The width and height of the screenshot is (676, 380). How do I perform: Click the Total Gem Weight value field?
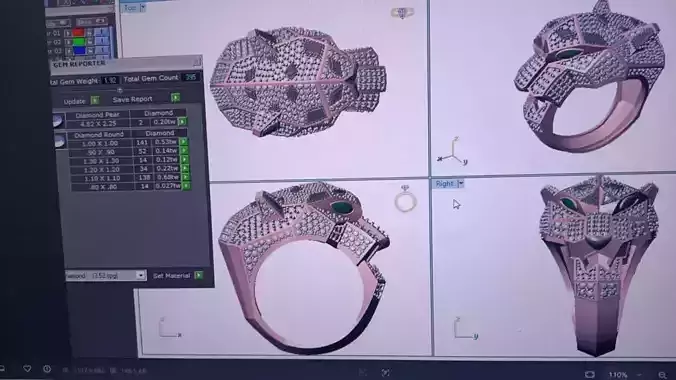[110, 80]
